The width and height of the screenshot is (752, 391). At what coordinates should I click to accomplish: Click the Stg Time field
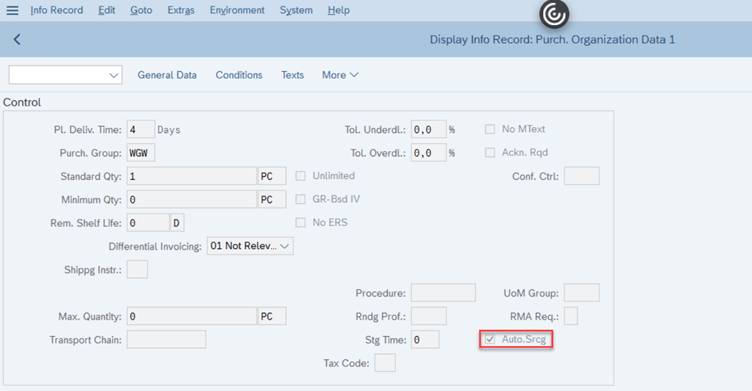(425, 340)
